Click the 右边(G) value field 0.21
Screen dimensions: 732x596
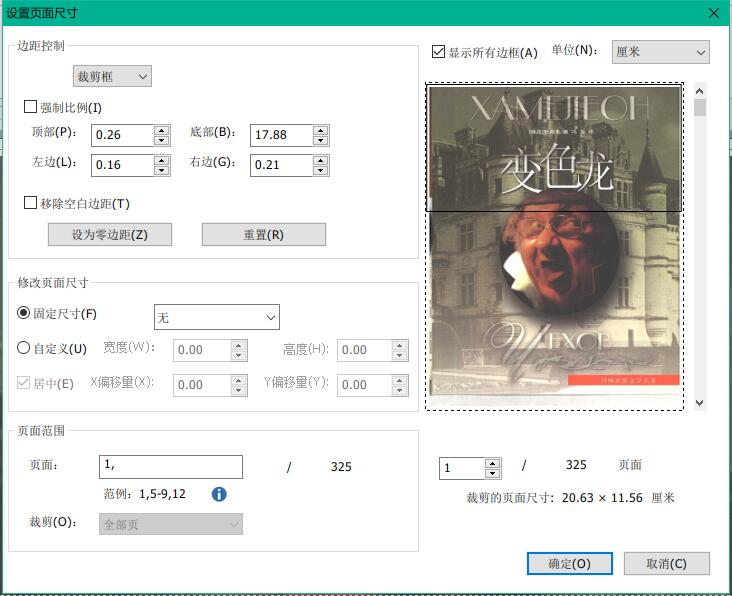tap(282, 165)
